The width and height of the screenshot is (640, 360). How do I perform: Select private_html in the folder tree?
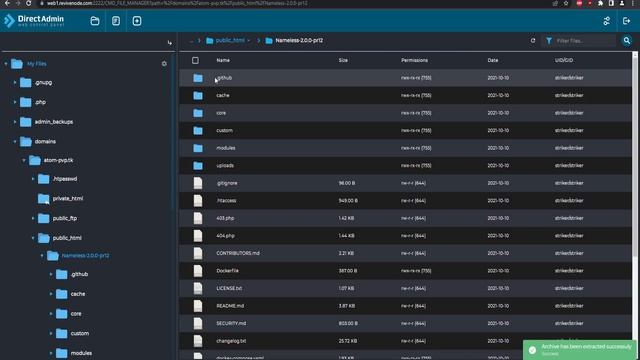pos(68,199)
